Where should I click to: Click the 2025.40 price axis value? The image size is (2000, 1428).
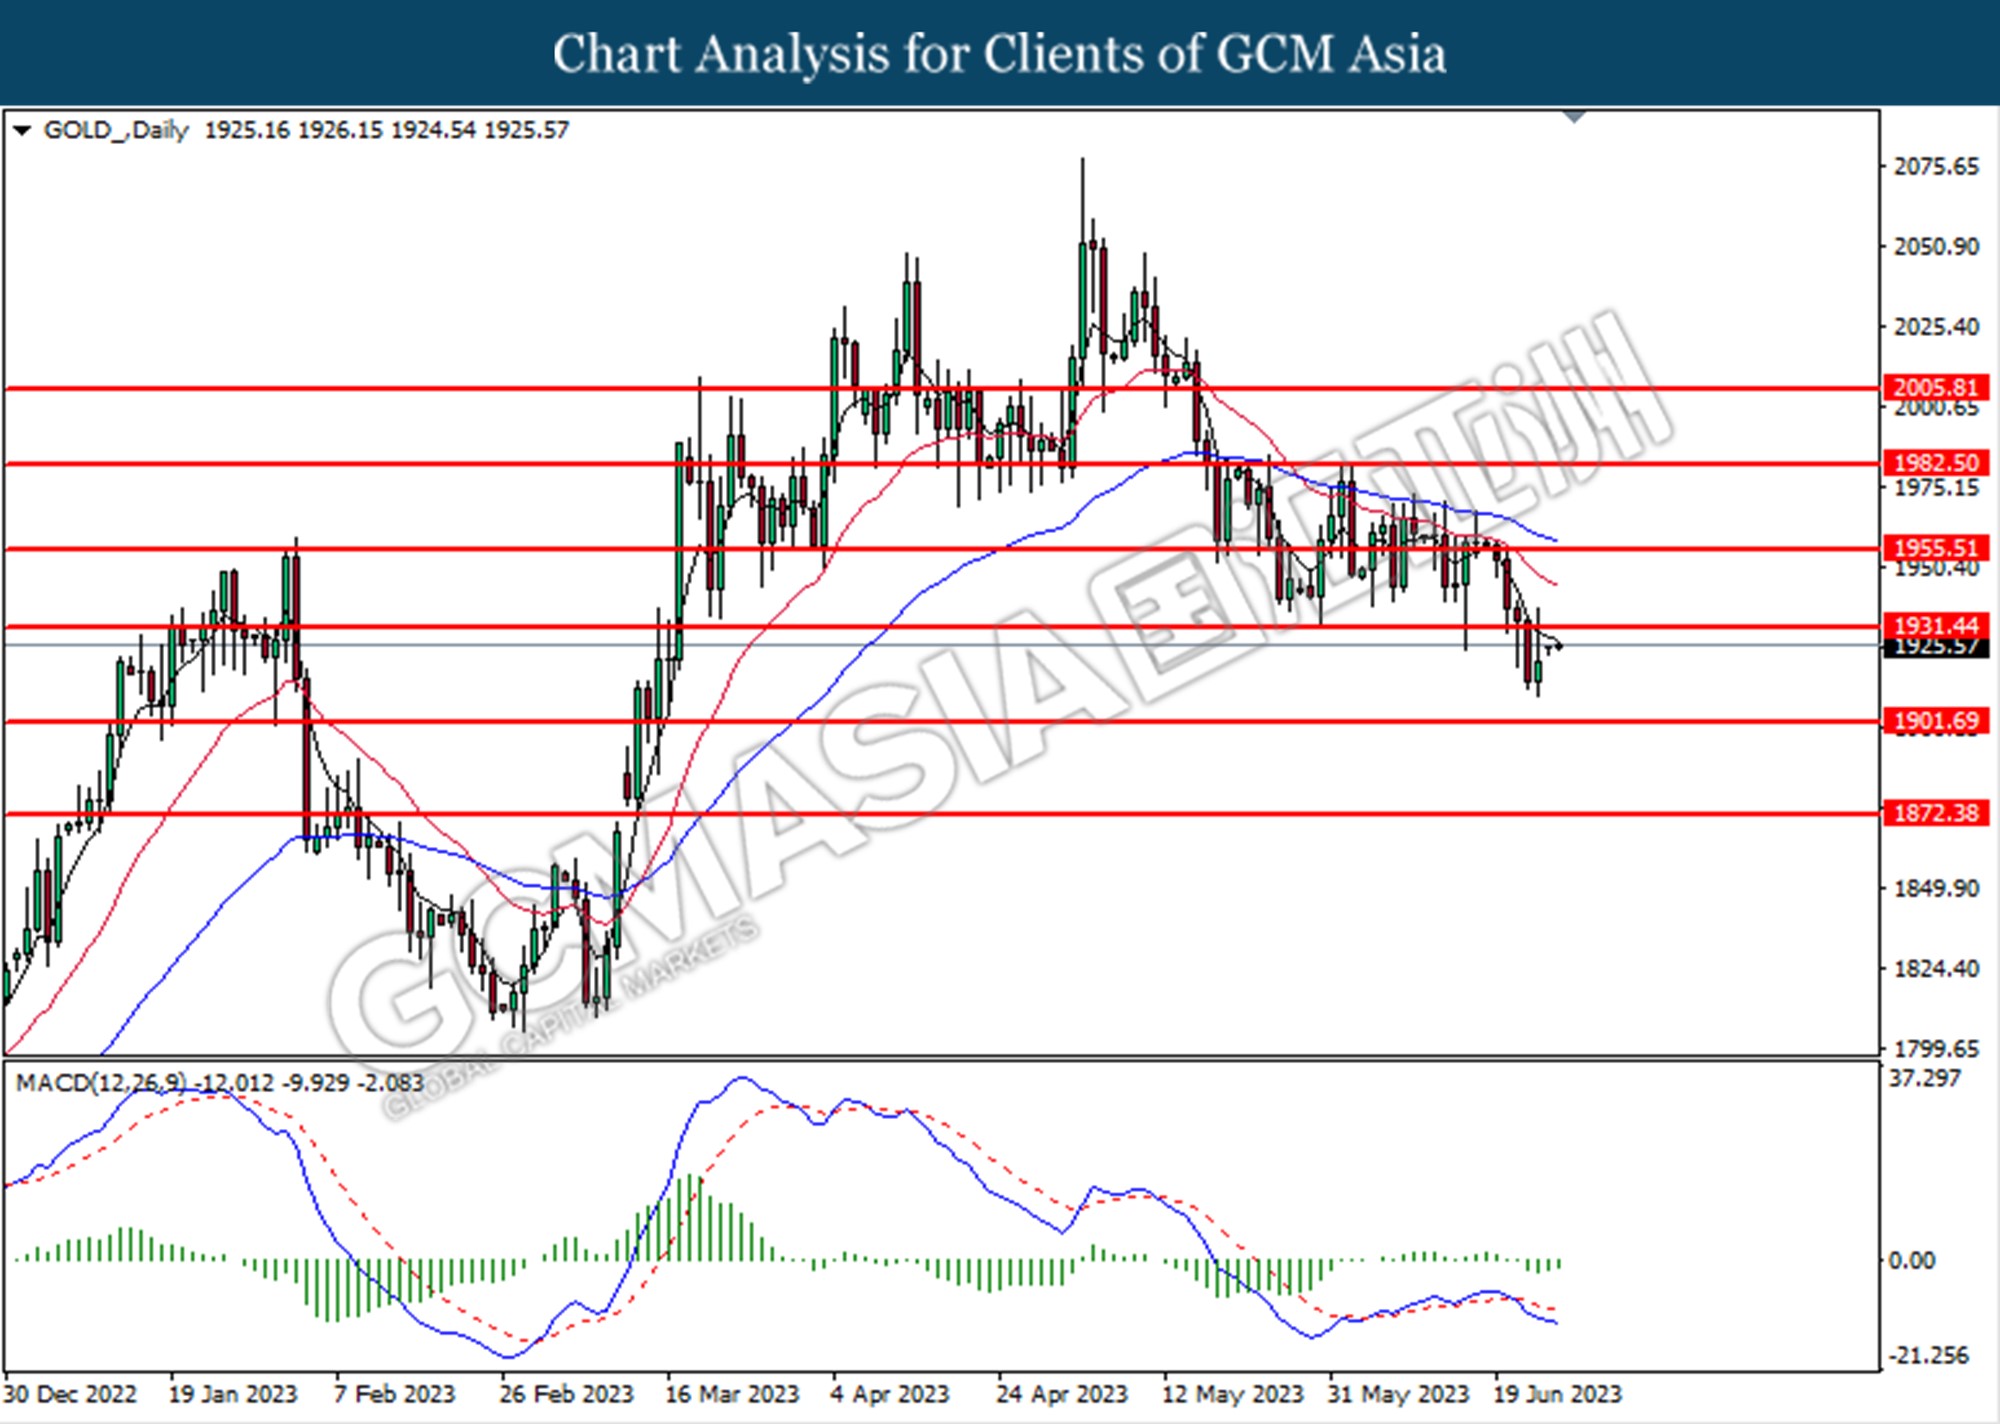click(x=1936, y=327)
